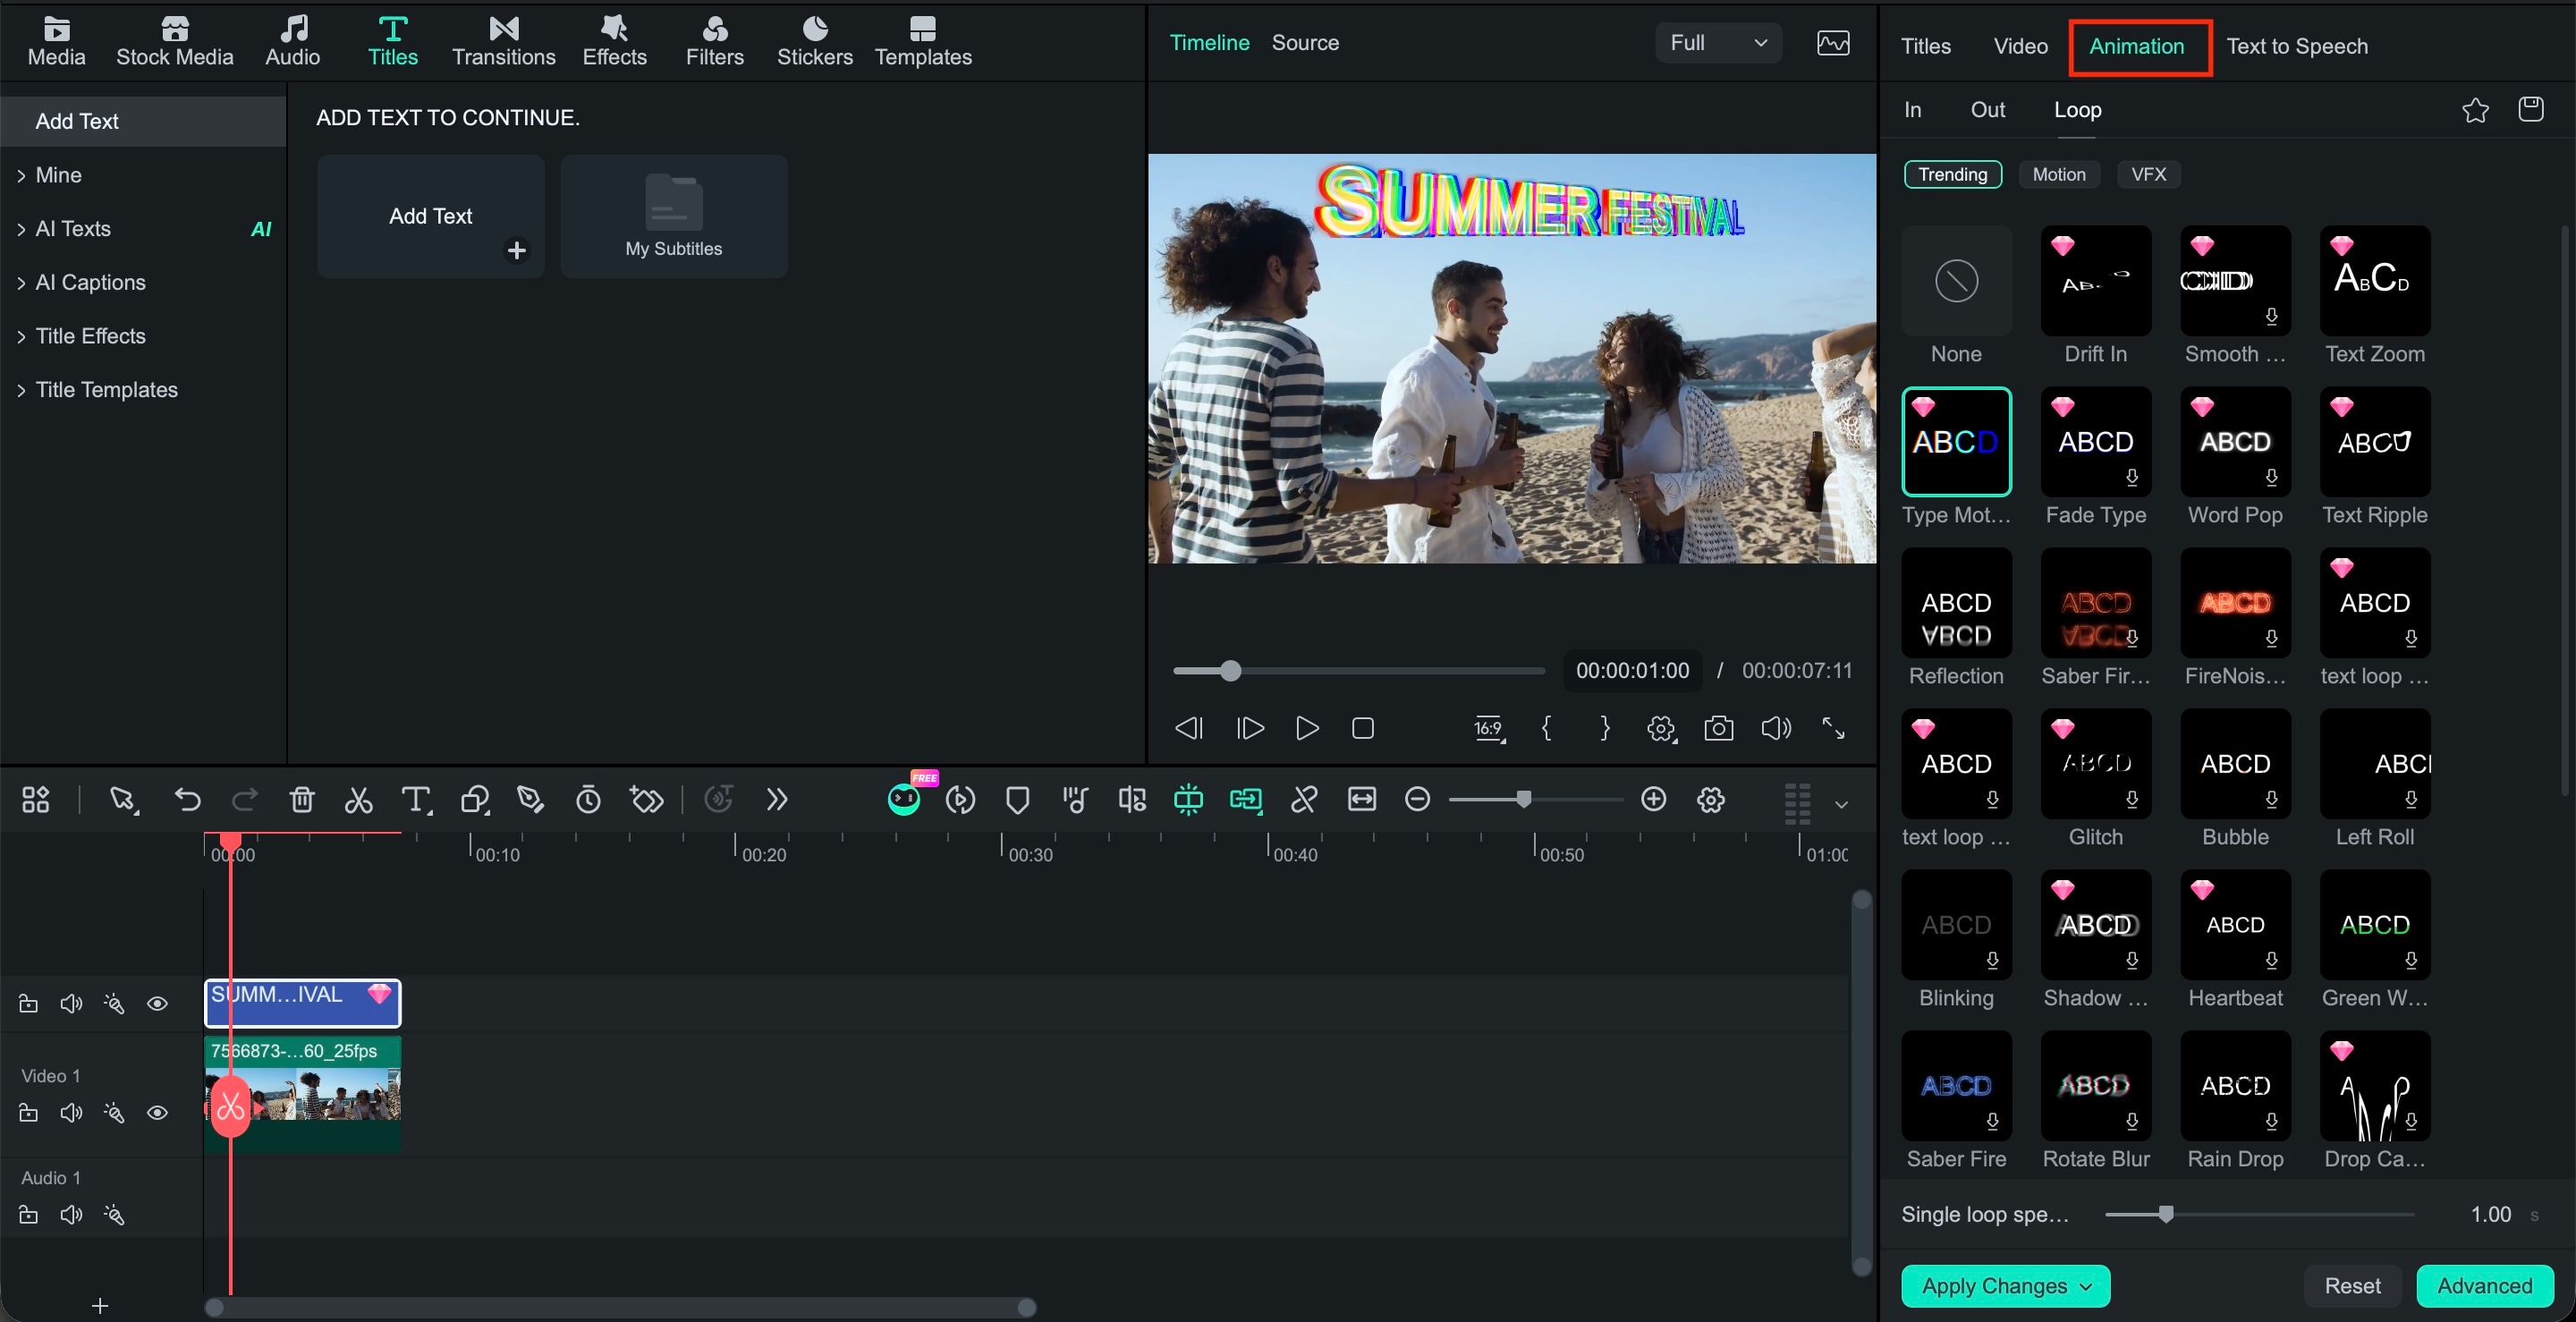Zoom out timeline with minus icon
Screen dimensions: 2576x1322
[1417, 799]
